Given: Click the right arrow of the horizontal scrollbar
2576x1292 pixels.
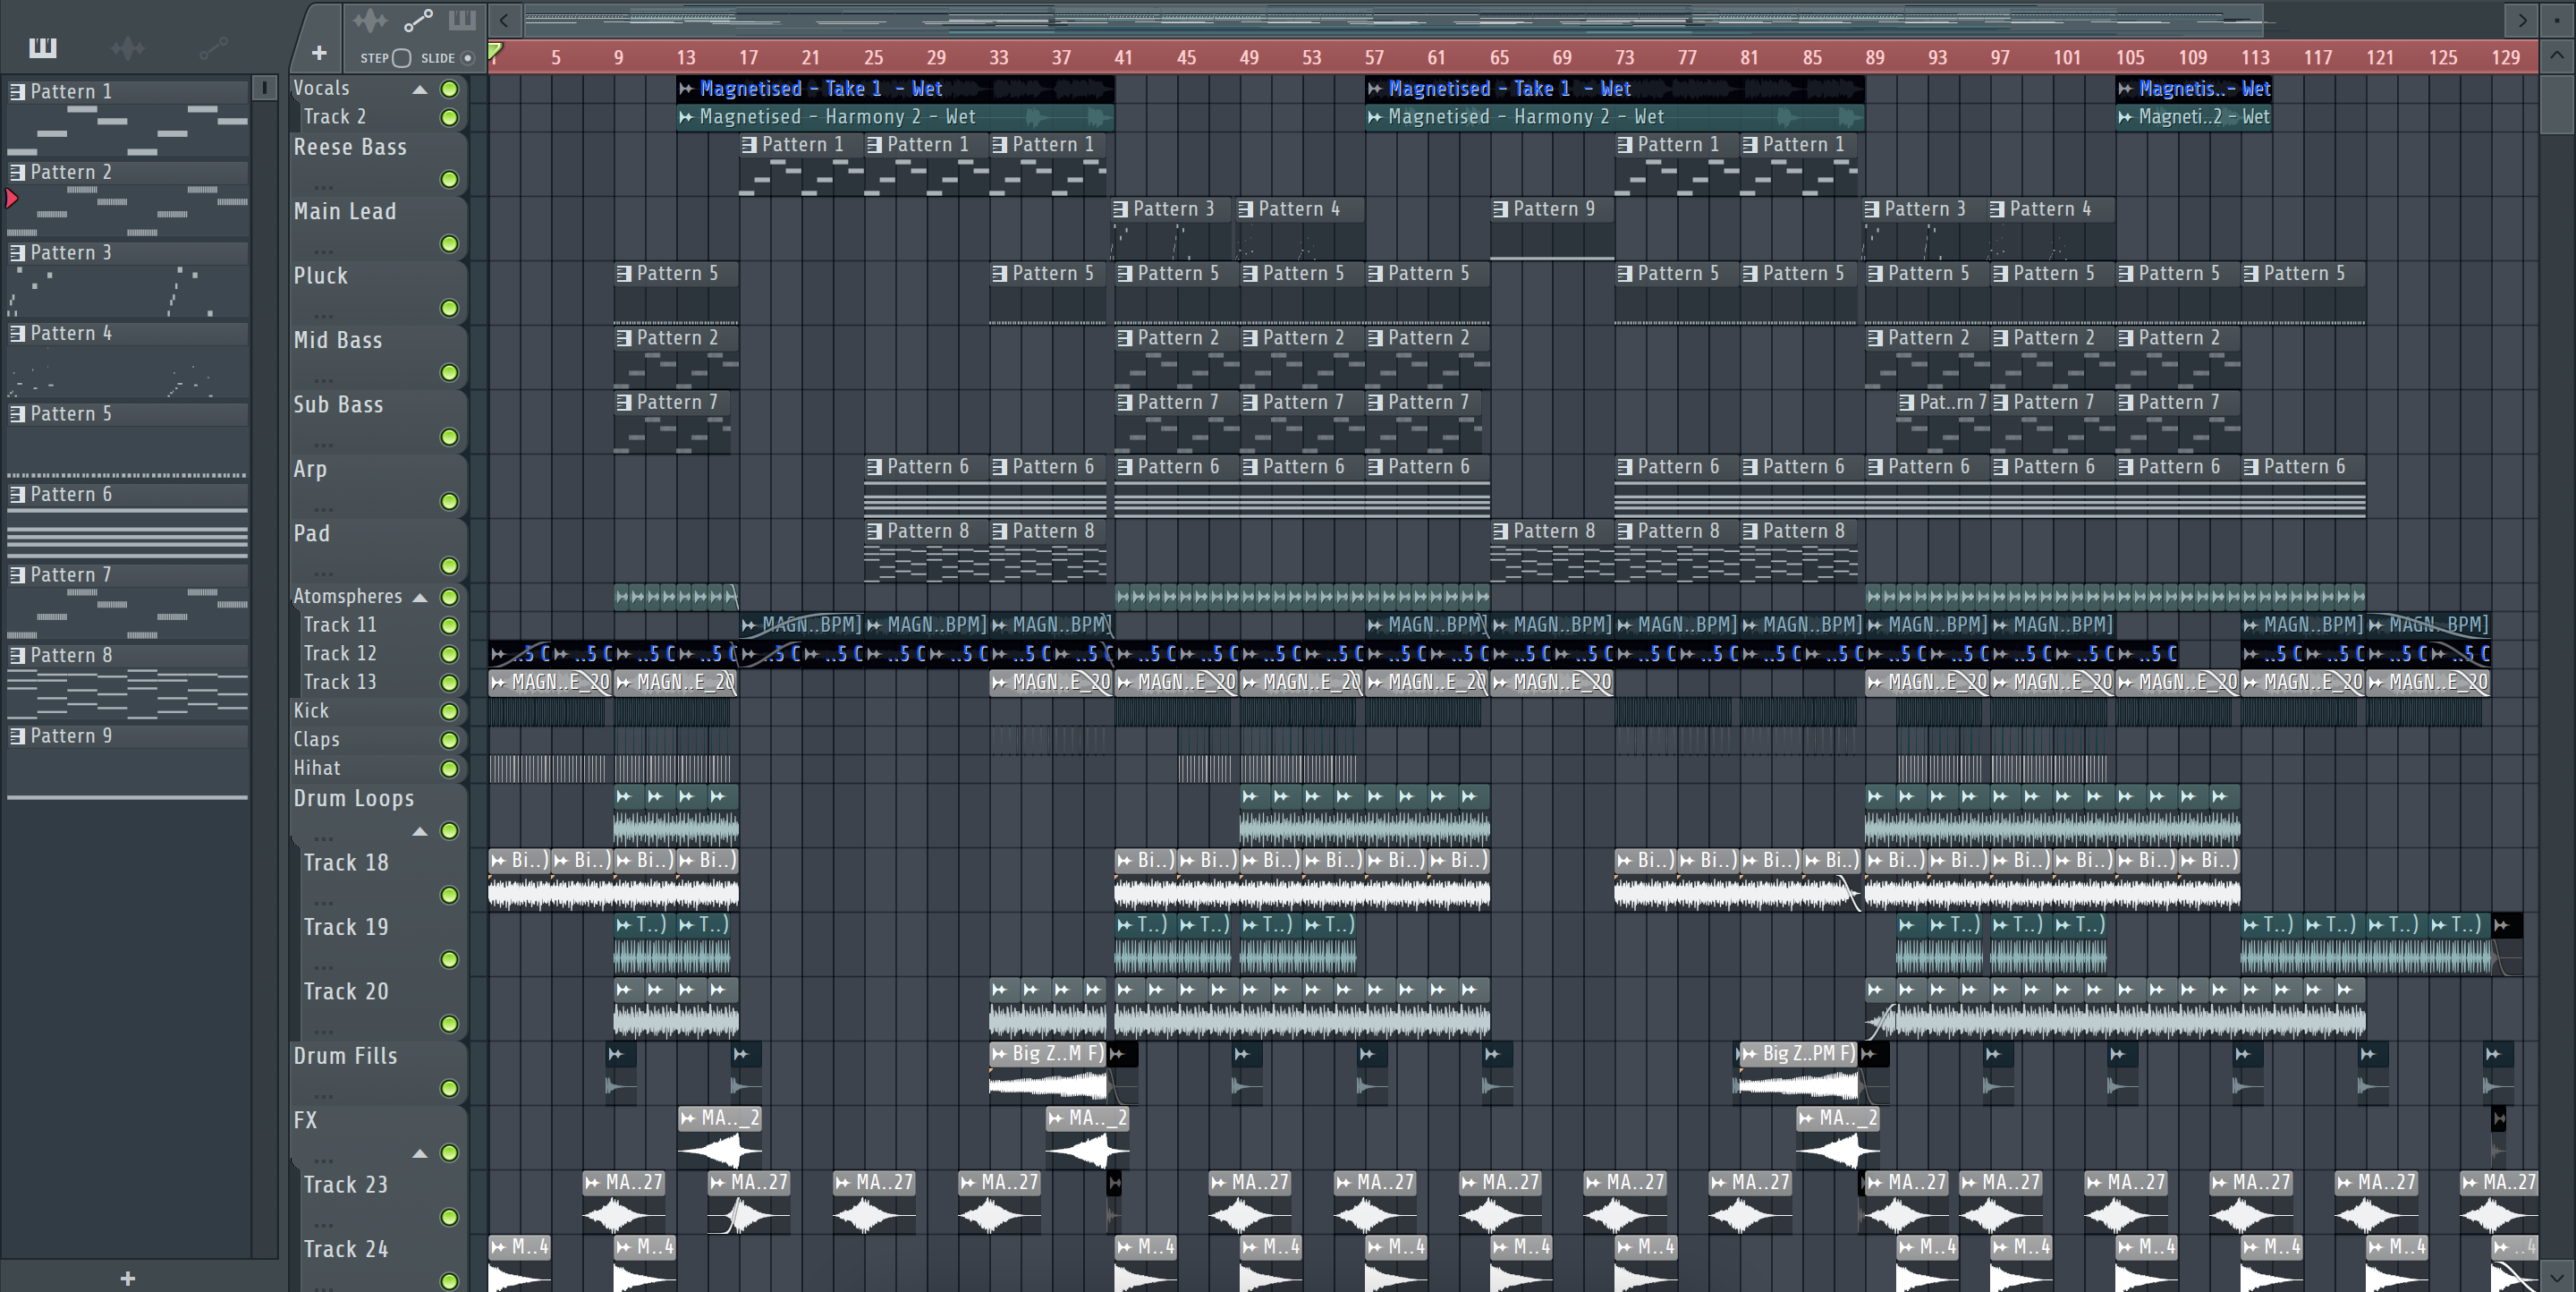Looking at the screenshot, I should point(2522,19).
